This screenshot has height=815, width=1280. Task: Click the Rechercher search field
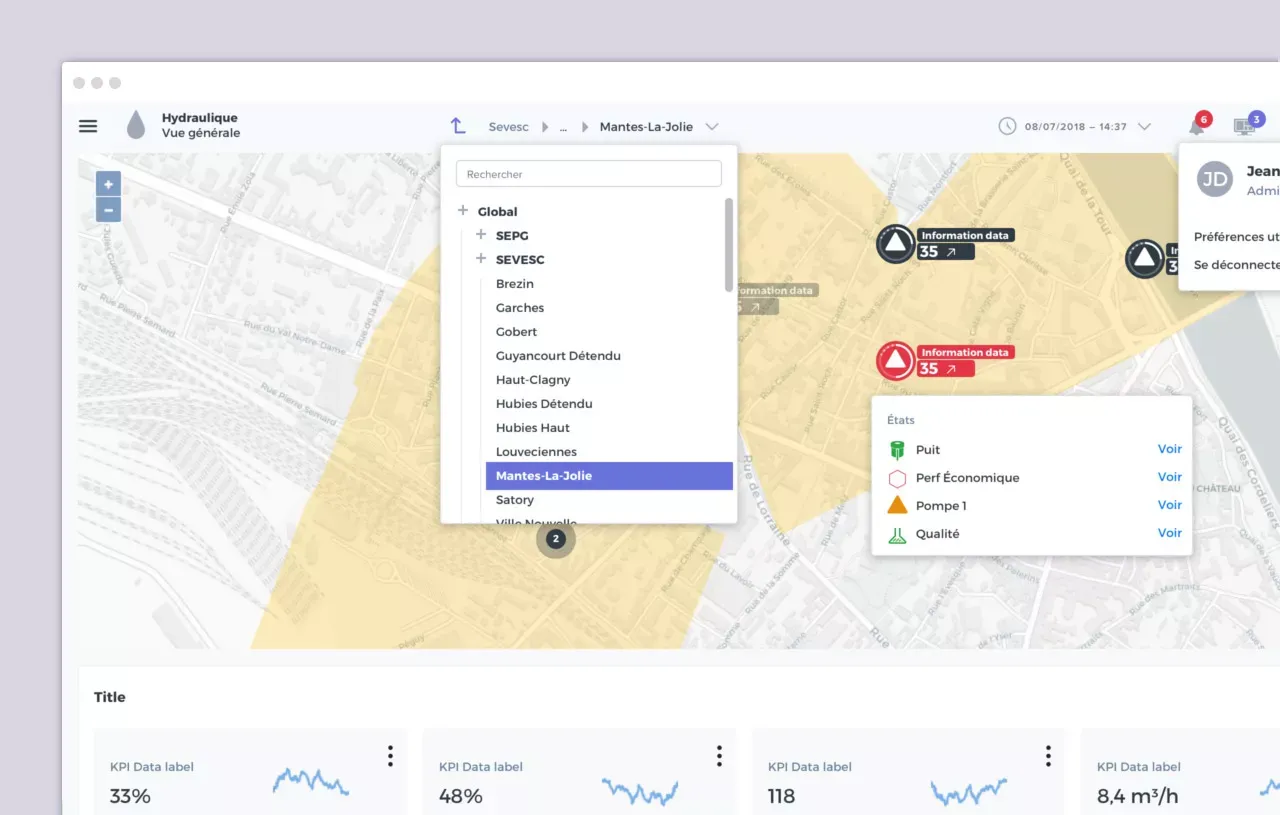(588, 174)
